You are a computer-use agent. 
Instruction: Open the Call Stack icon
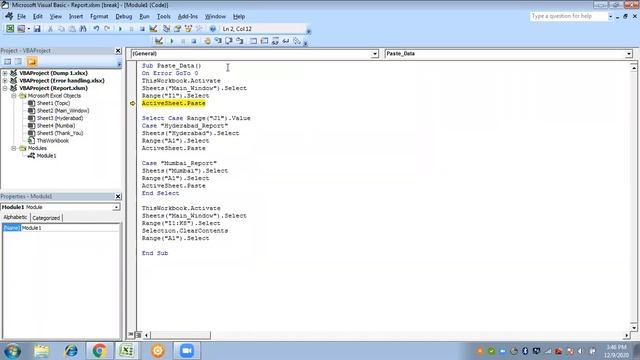297,41
